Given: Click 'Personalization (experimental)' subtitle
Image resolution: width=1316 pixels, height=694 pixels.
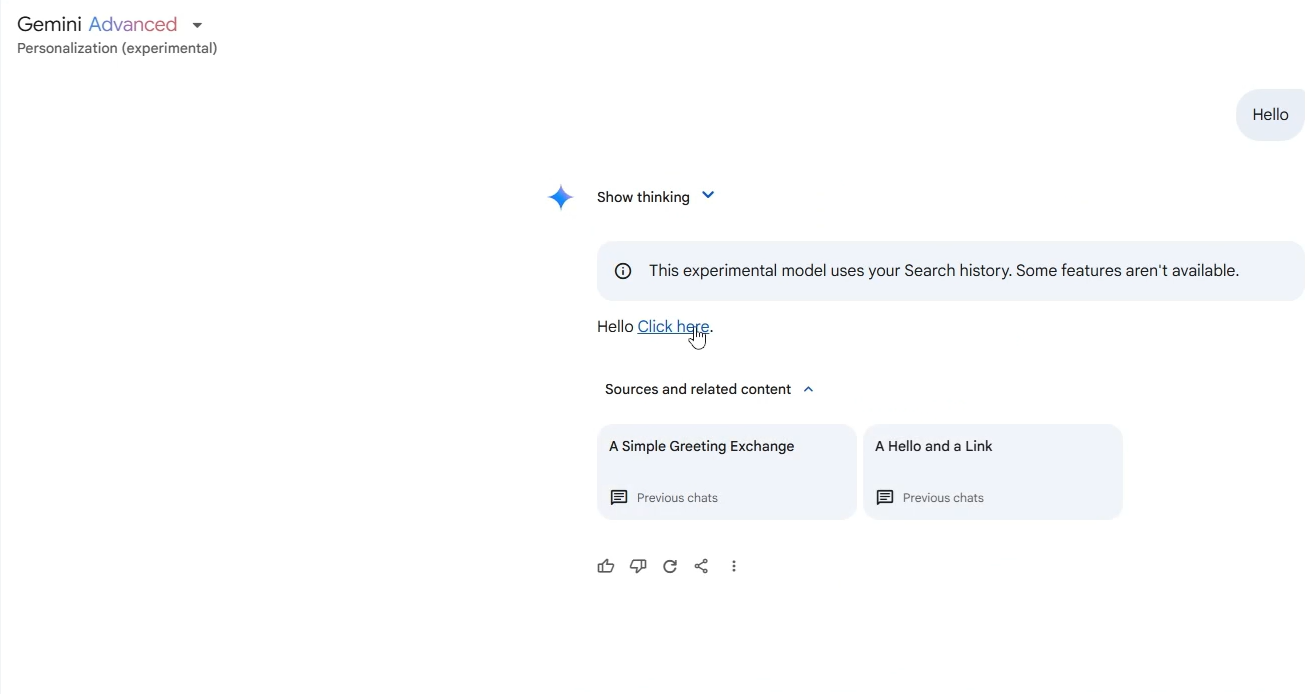Looking at the screenshot, I should [x=117, y=48].
